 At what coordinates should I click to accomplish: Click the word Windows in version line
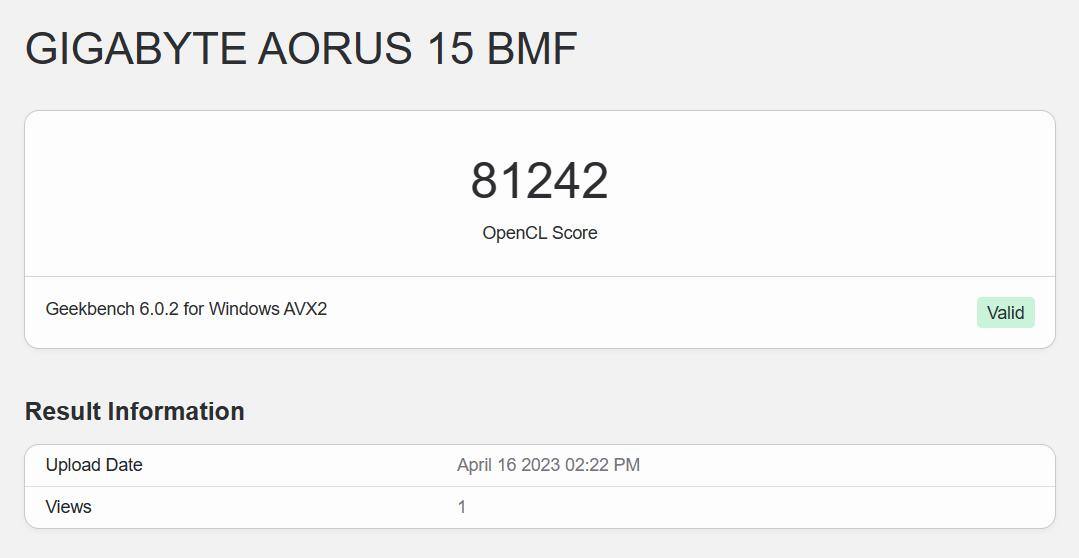[x=244, y=309]
